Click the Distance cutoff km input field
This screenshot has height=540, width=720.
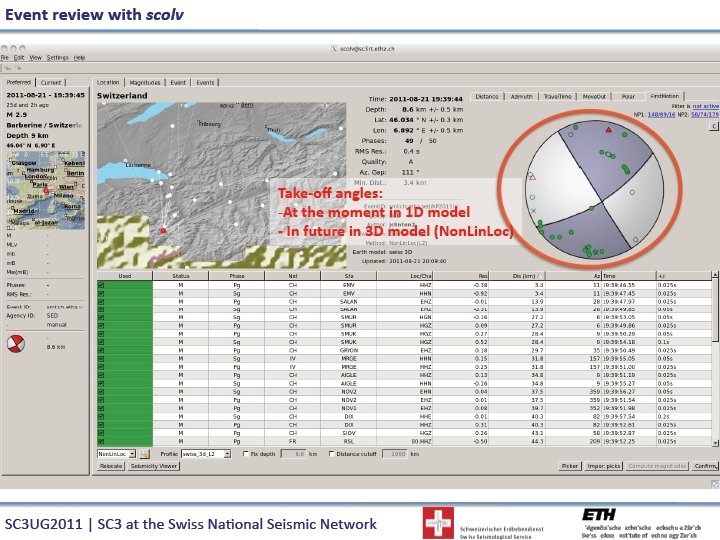[x=394, y=454]
